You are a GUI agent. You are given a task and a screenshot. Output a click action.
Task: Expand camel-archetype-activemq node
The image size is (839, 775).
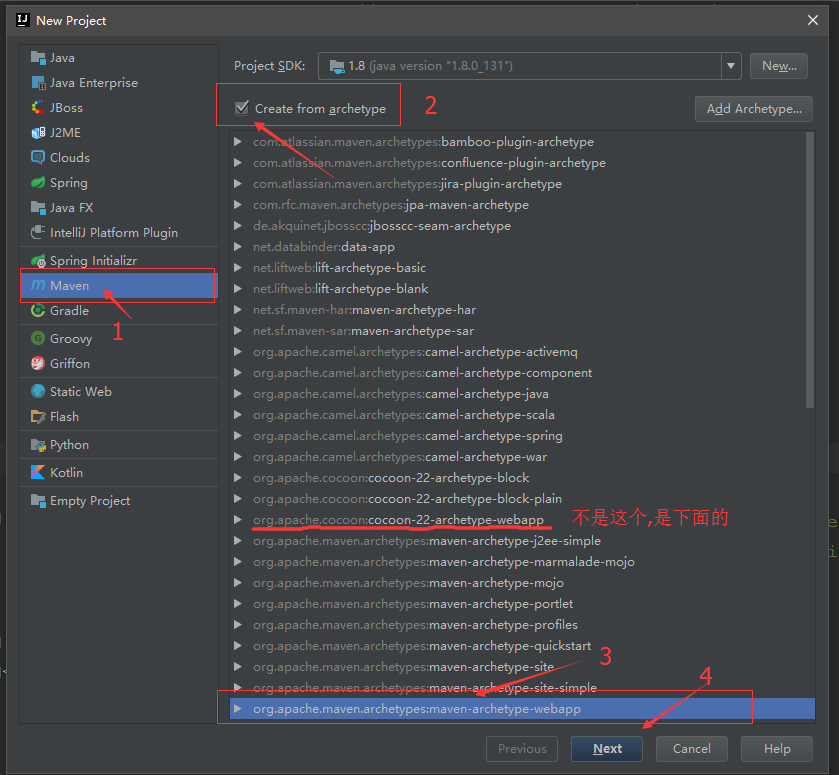(238, 352)
